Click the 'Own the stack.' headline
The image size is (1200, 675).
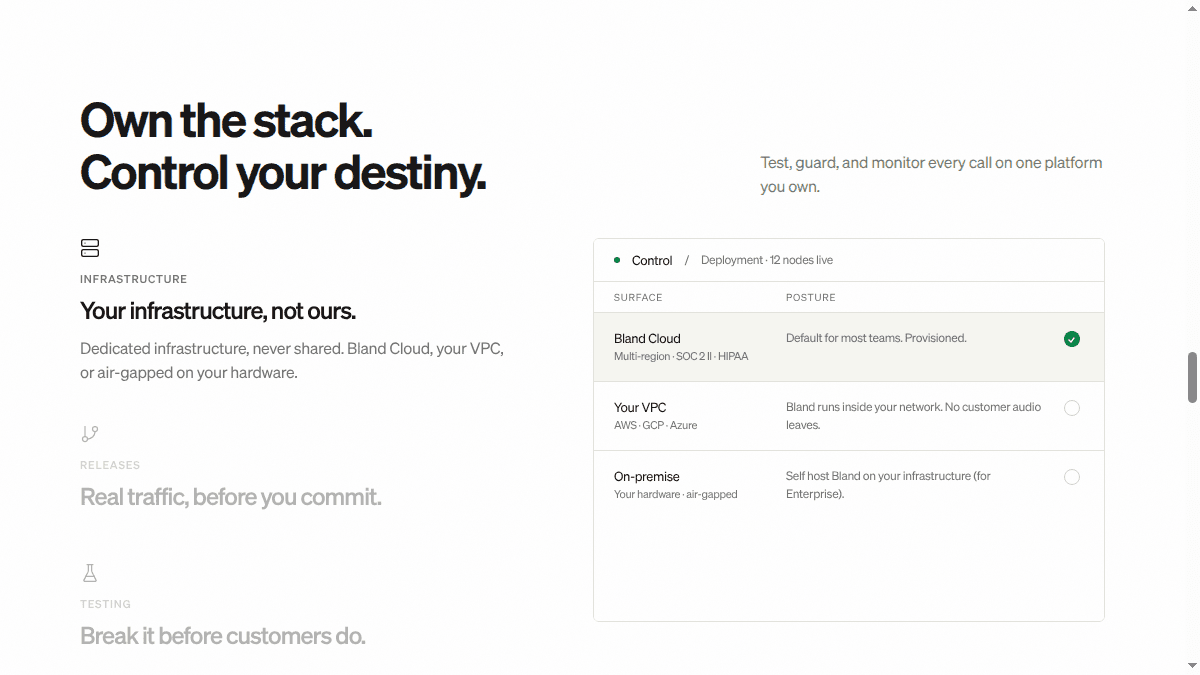tap(226, 120)
